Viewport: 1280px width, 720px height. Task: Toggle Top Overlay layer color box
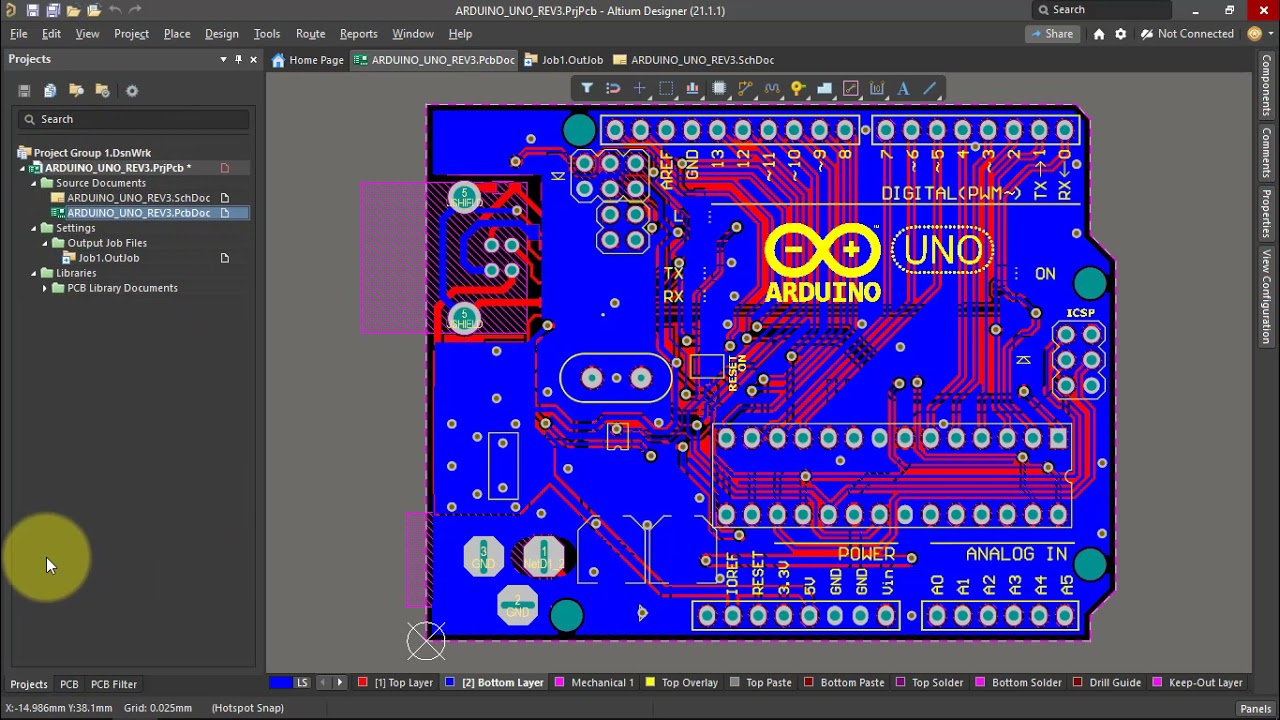pyautogui.click(x=650, y=683)
